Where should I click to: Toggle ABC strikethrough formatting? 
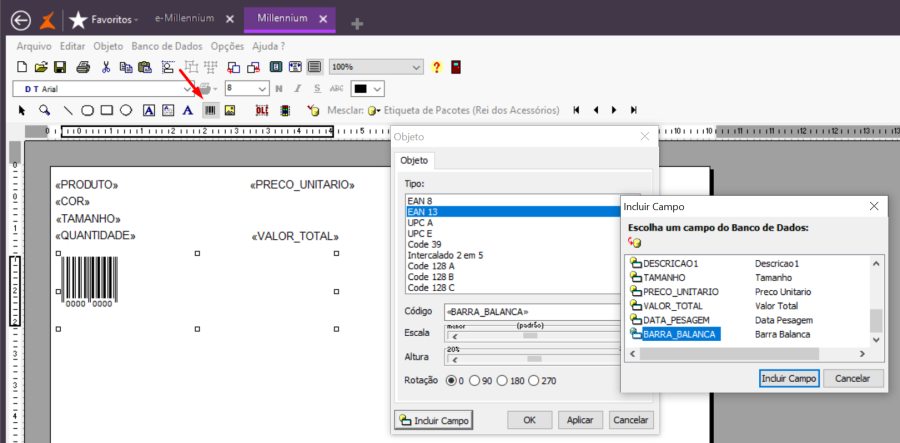337,89
